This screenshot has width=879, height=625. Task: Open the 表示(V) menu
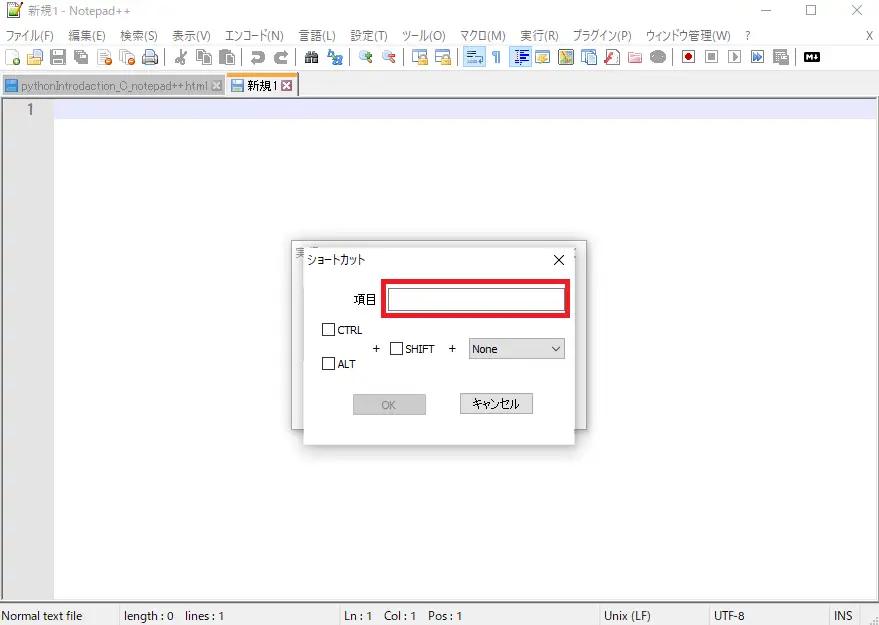pos(191,36)
